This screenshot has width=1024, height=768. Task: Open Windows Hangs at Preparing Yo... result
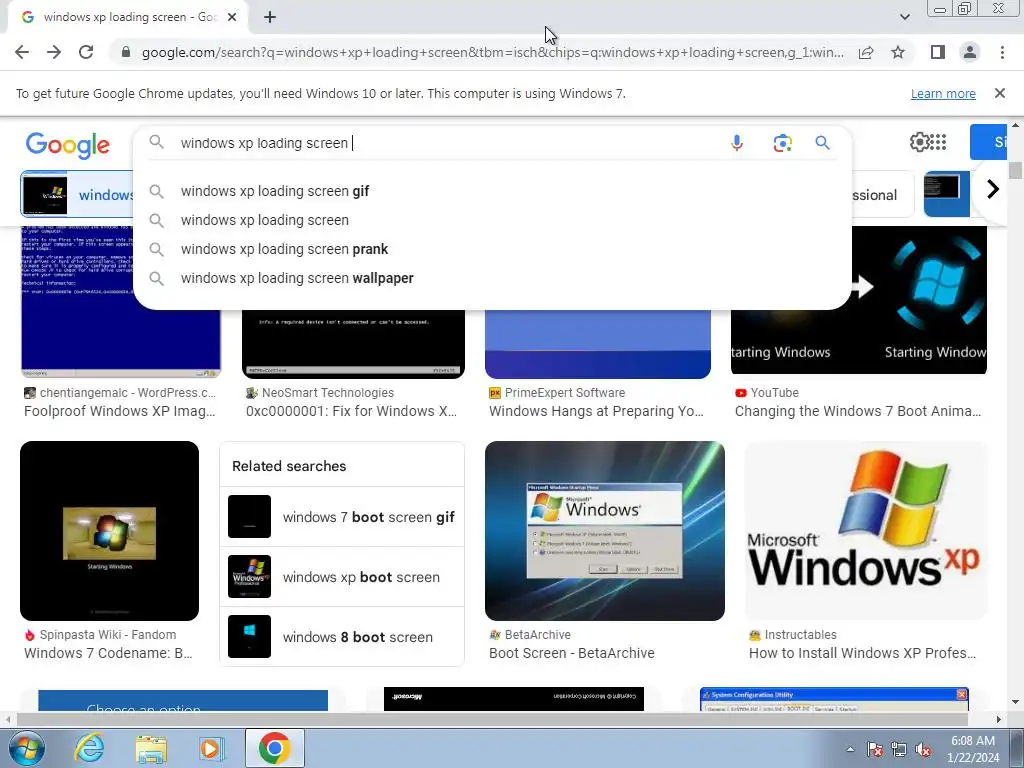pyautogui.click(x=596, y=411)
